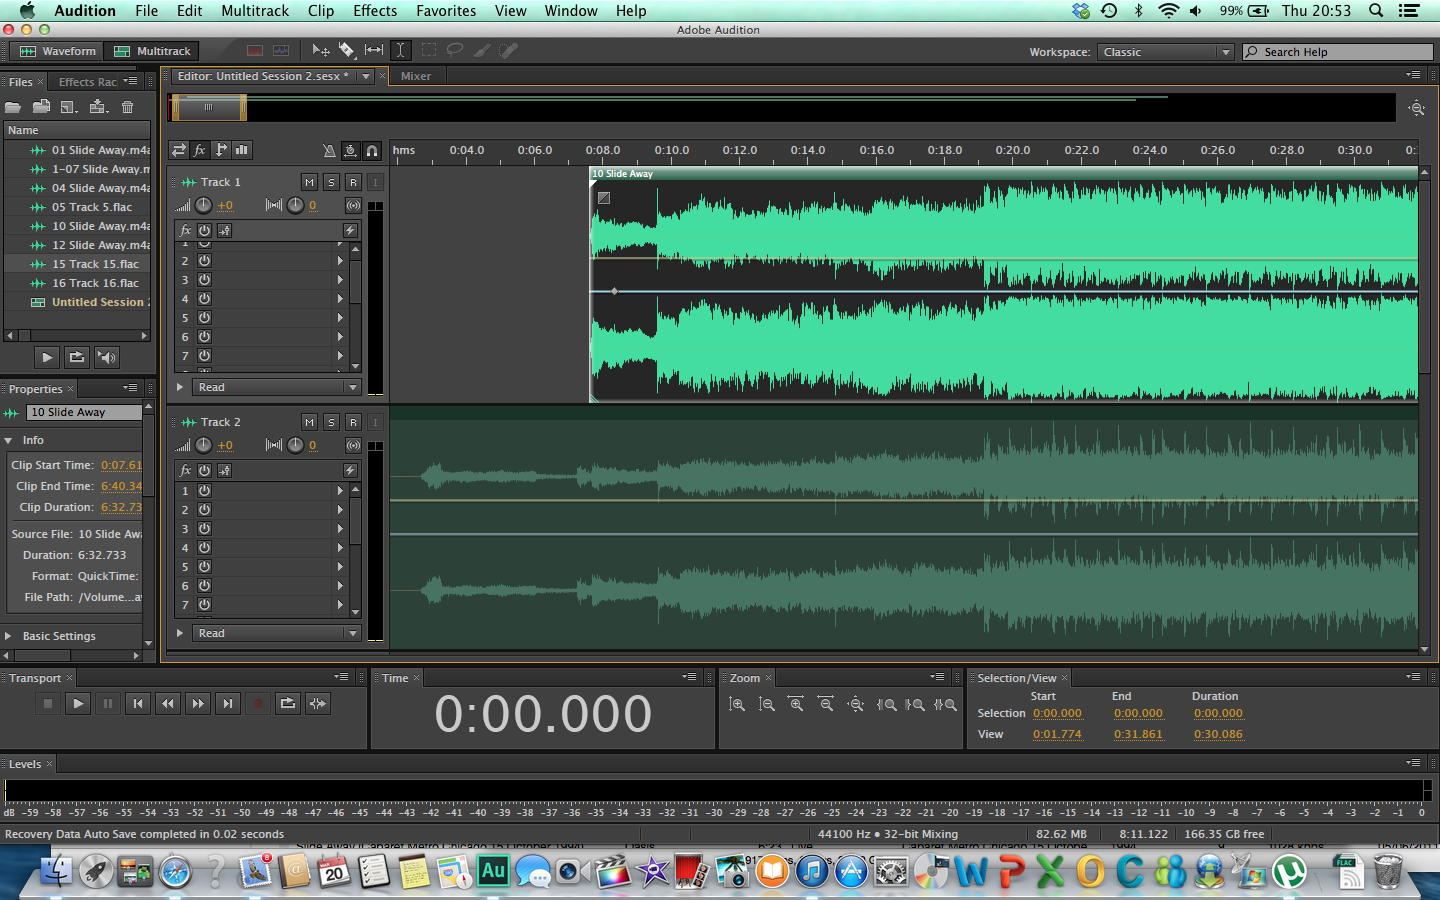This screenshot has height=900, width=1440.
Task: Select the Slip tool
Action: coord(374,50)
